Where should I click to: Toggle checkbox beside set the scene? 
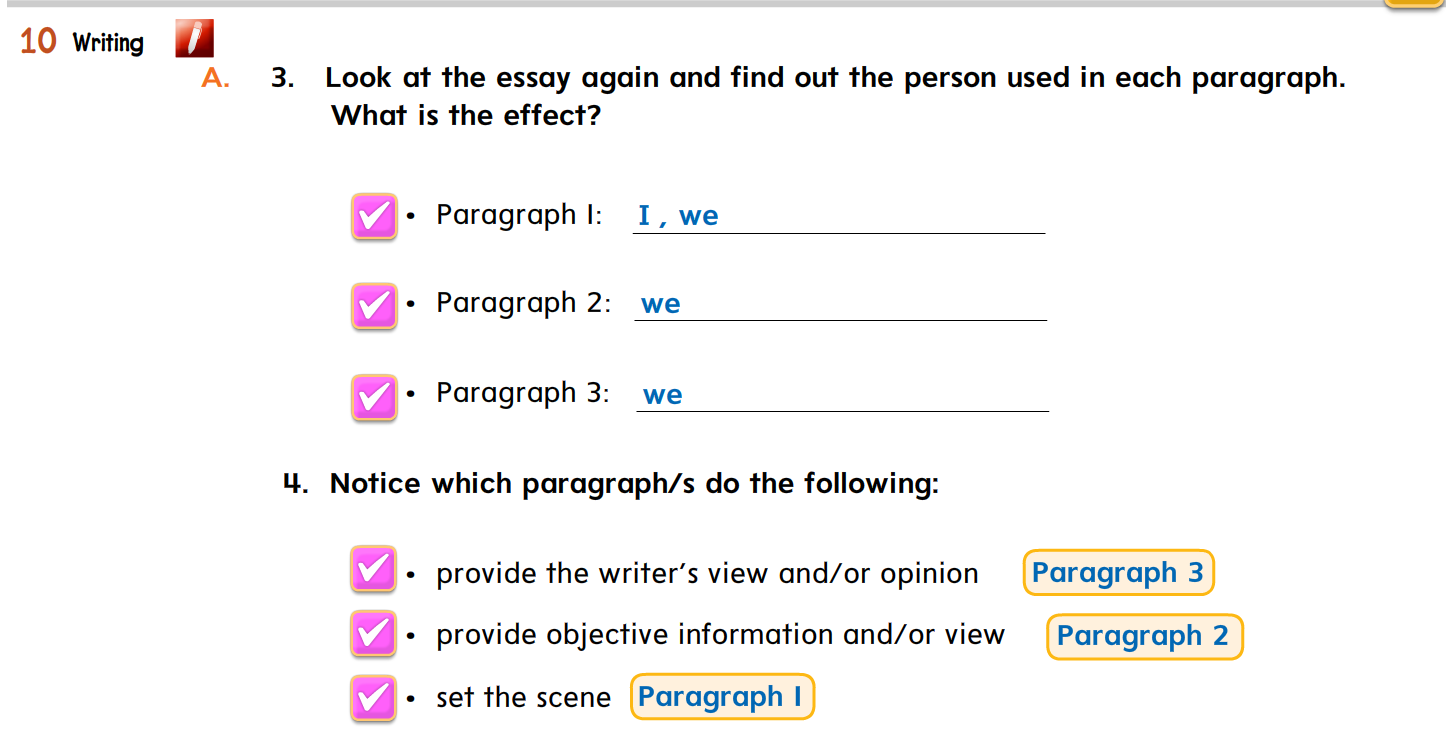pyautogui.click(x=374, y=698)
